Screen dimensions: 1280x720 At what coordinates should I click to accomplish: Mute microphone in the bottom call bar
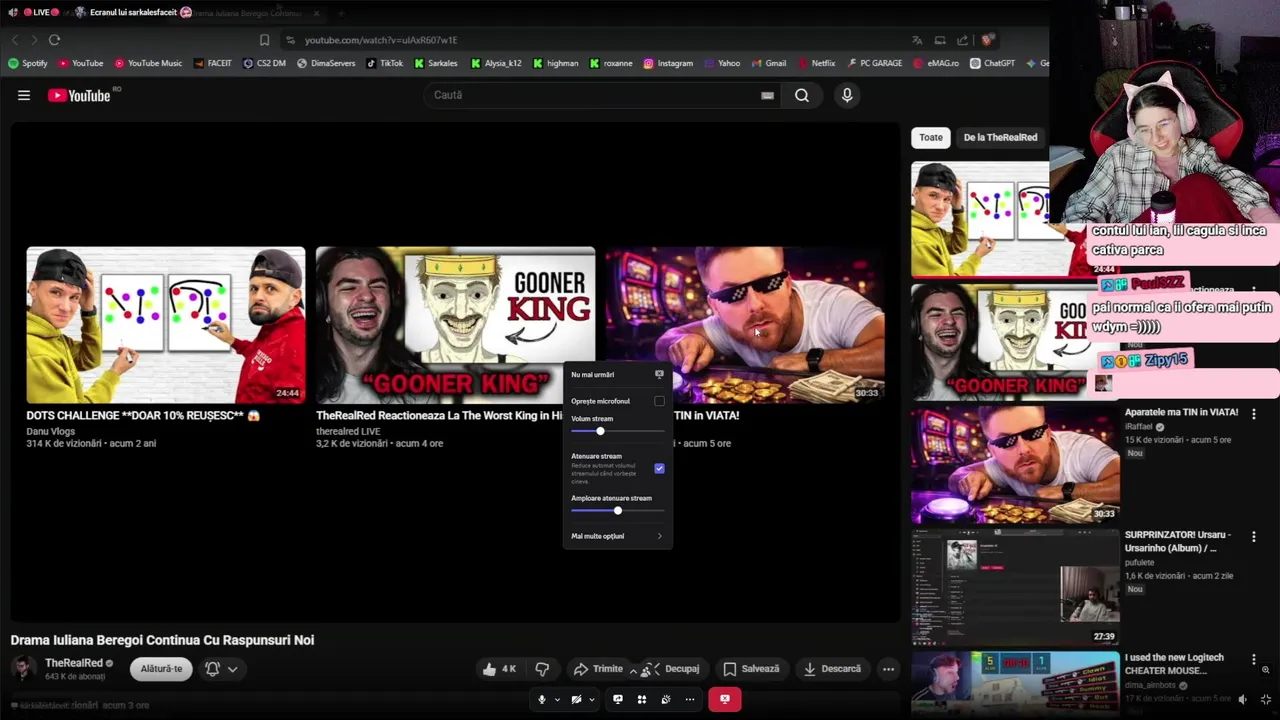tap(542, 700)
